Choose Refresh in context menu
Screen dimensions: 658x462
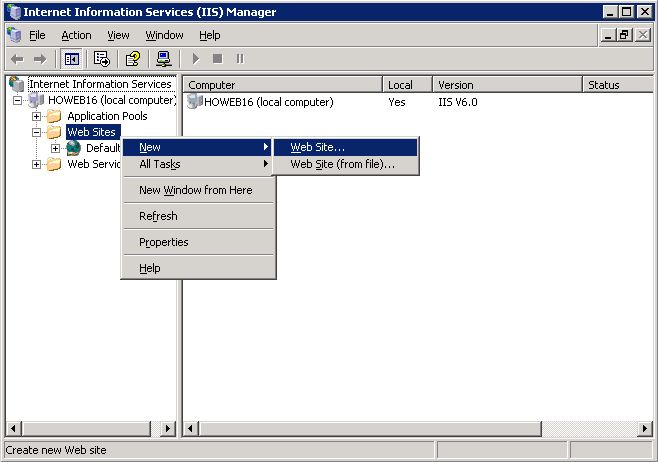198,216
